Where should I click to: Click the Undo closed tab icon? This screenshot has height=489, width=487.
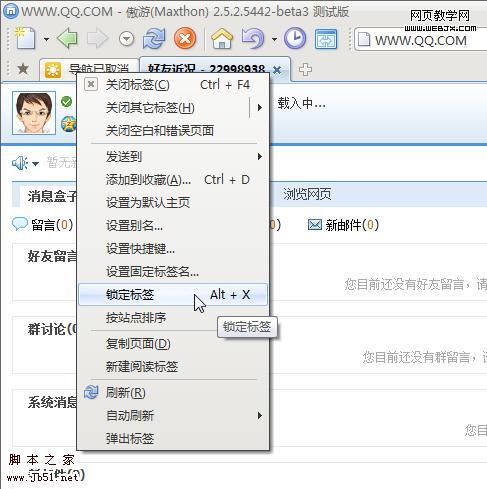[x=253, y=38]
